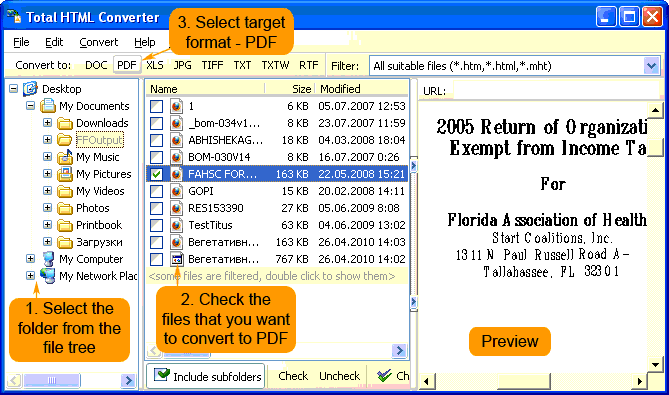Screen dimensions: 669x395
Task: Choose TIFF conversion format
Action: 212,65
